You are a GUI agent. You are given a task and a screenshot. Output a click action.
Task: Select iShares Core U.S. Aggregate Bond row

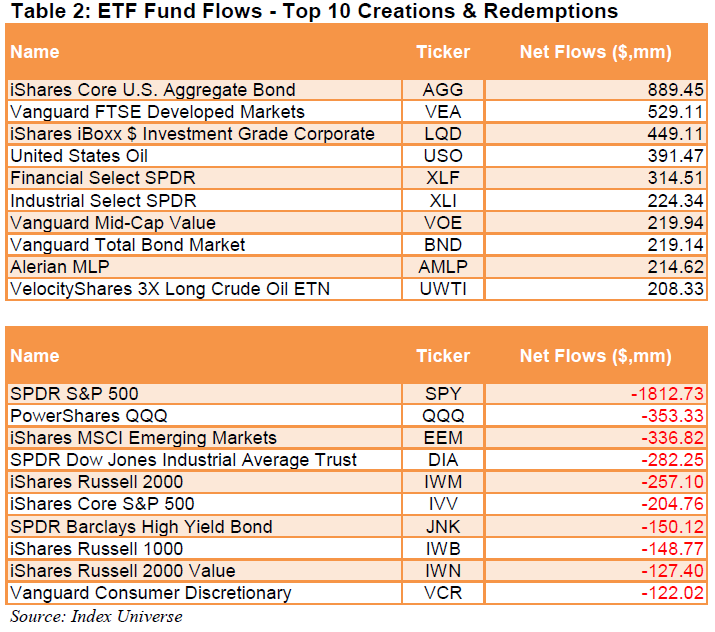151,90
